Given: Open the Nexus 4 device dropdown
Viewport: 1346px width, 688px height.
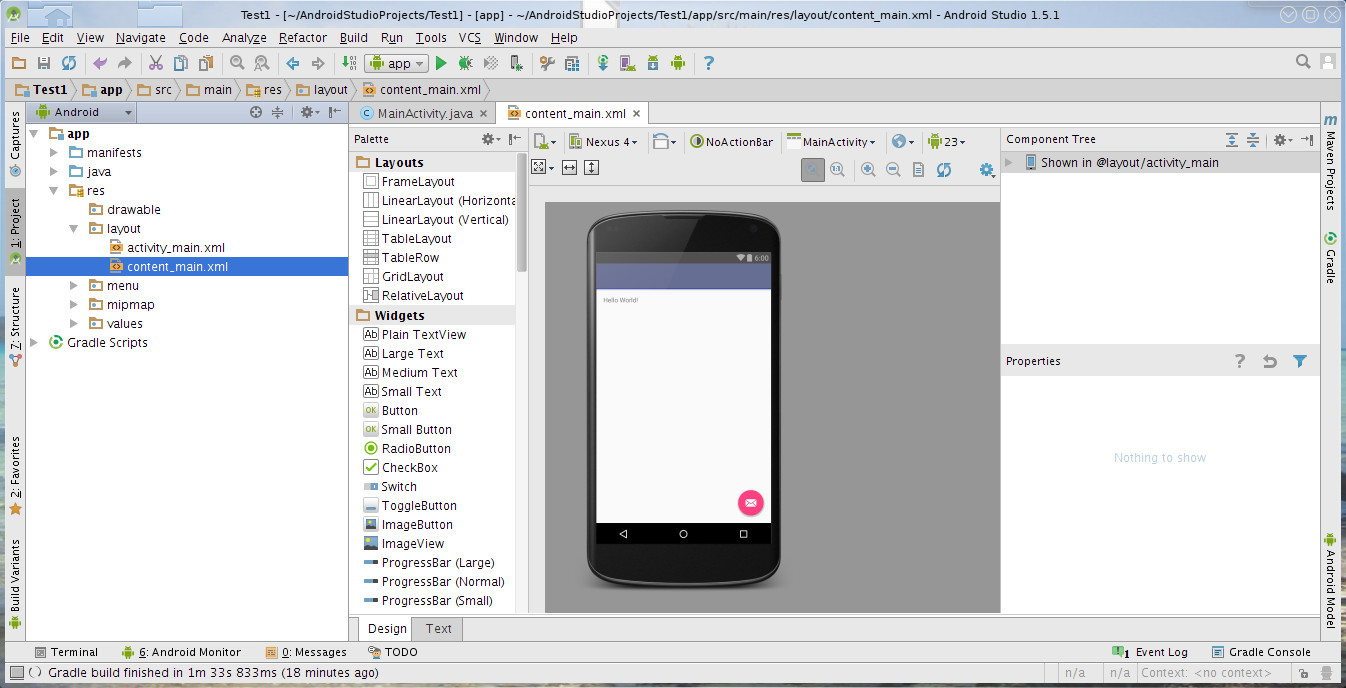Looking at the screenshot, I should click(x=603, y=142).
